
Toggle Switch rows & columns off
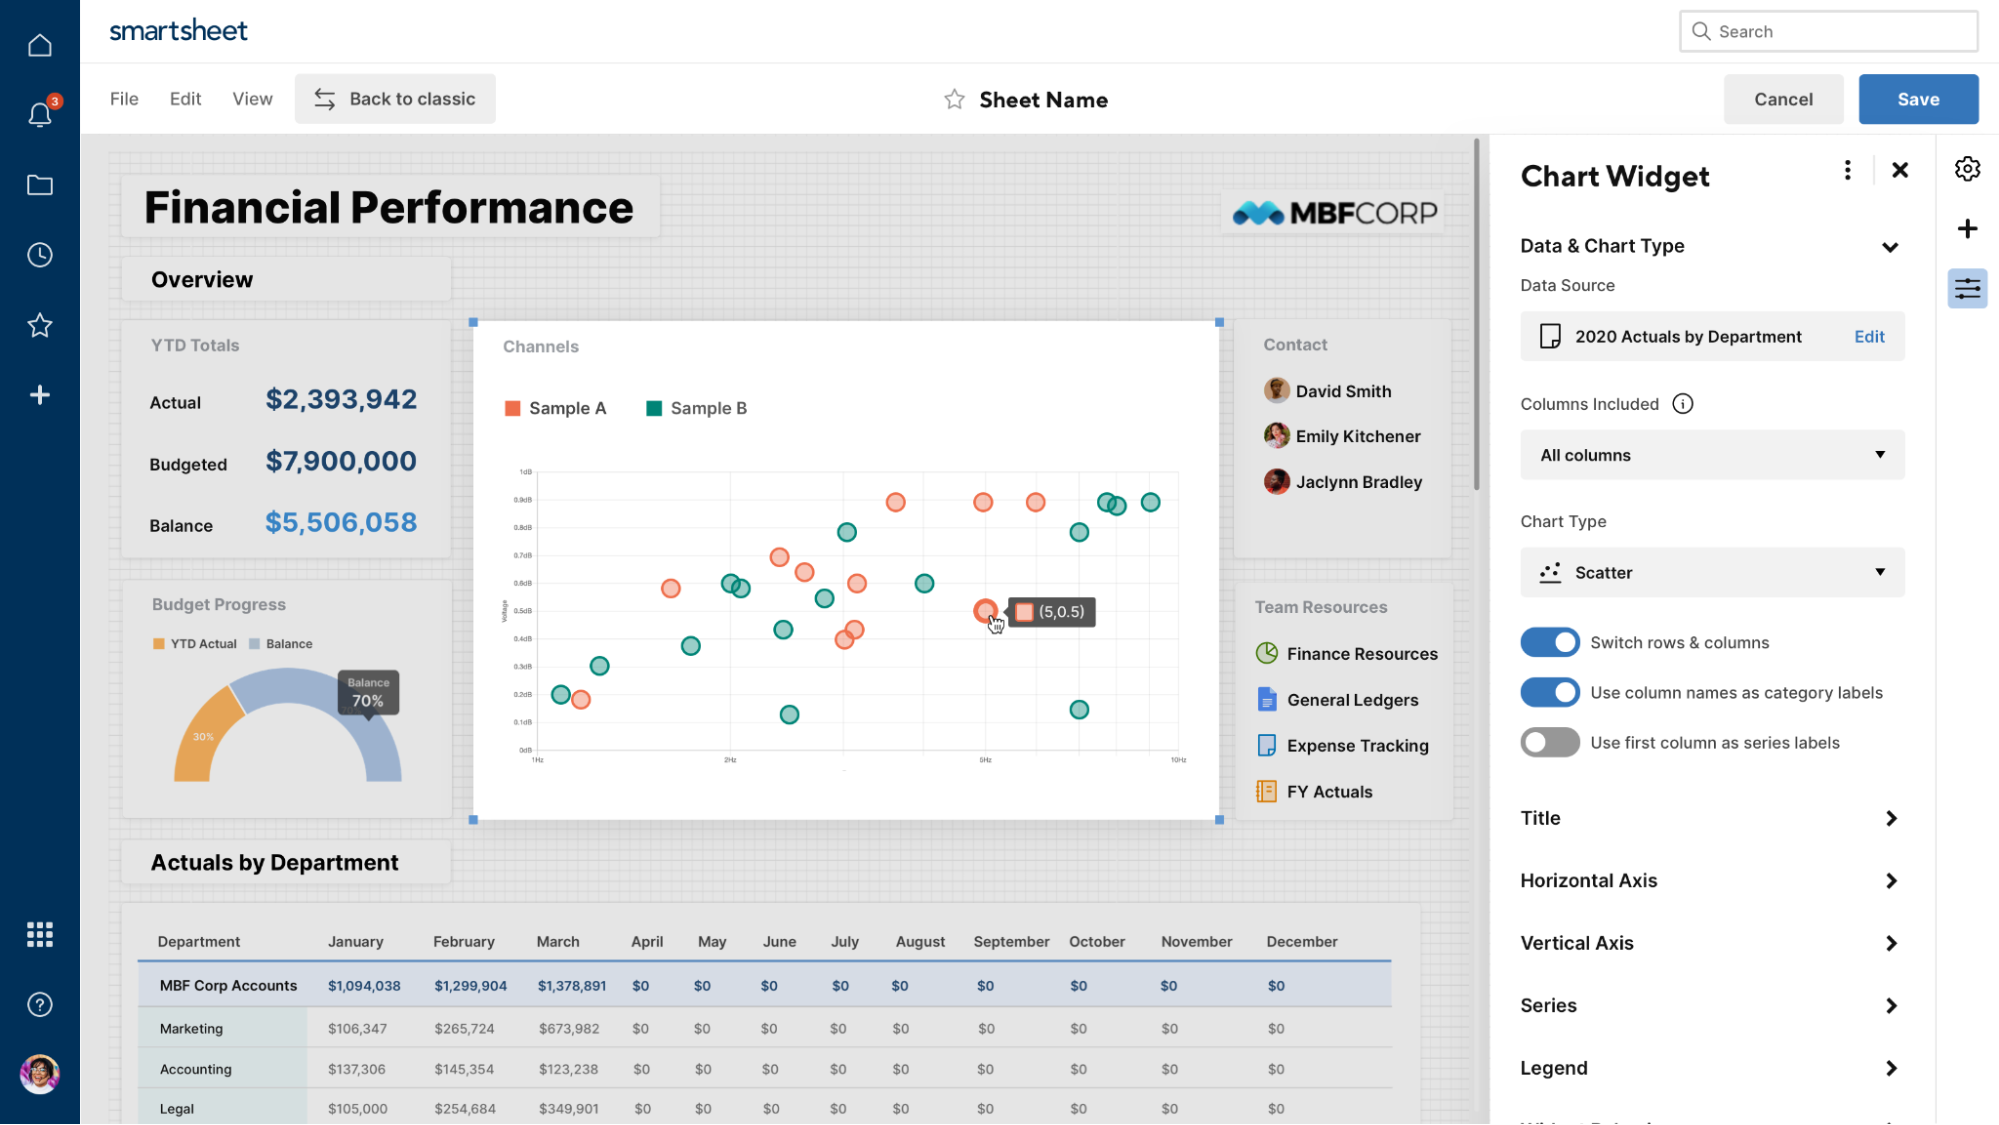click(1549, 642)
